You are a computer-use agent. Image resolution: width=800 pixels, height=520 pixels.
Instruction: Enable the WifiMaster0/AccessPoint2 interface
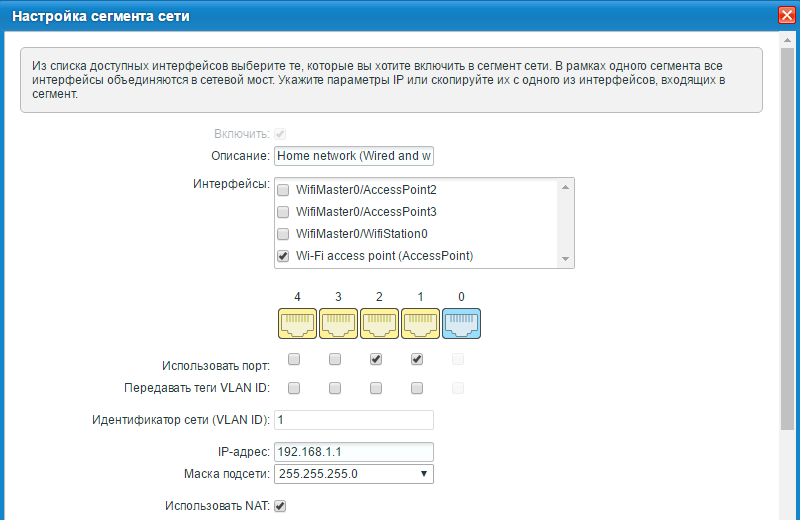click(283, 190)
